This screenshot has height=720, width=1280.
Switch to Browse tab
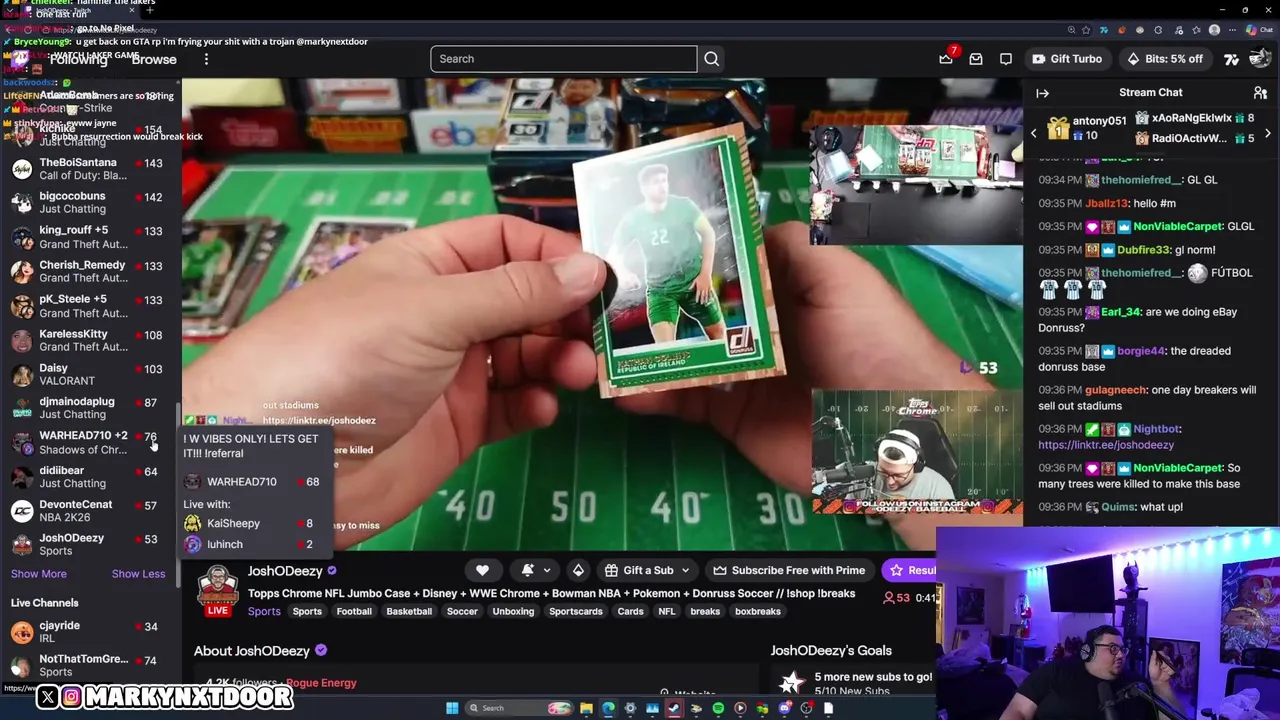click(x=154, y=59)
